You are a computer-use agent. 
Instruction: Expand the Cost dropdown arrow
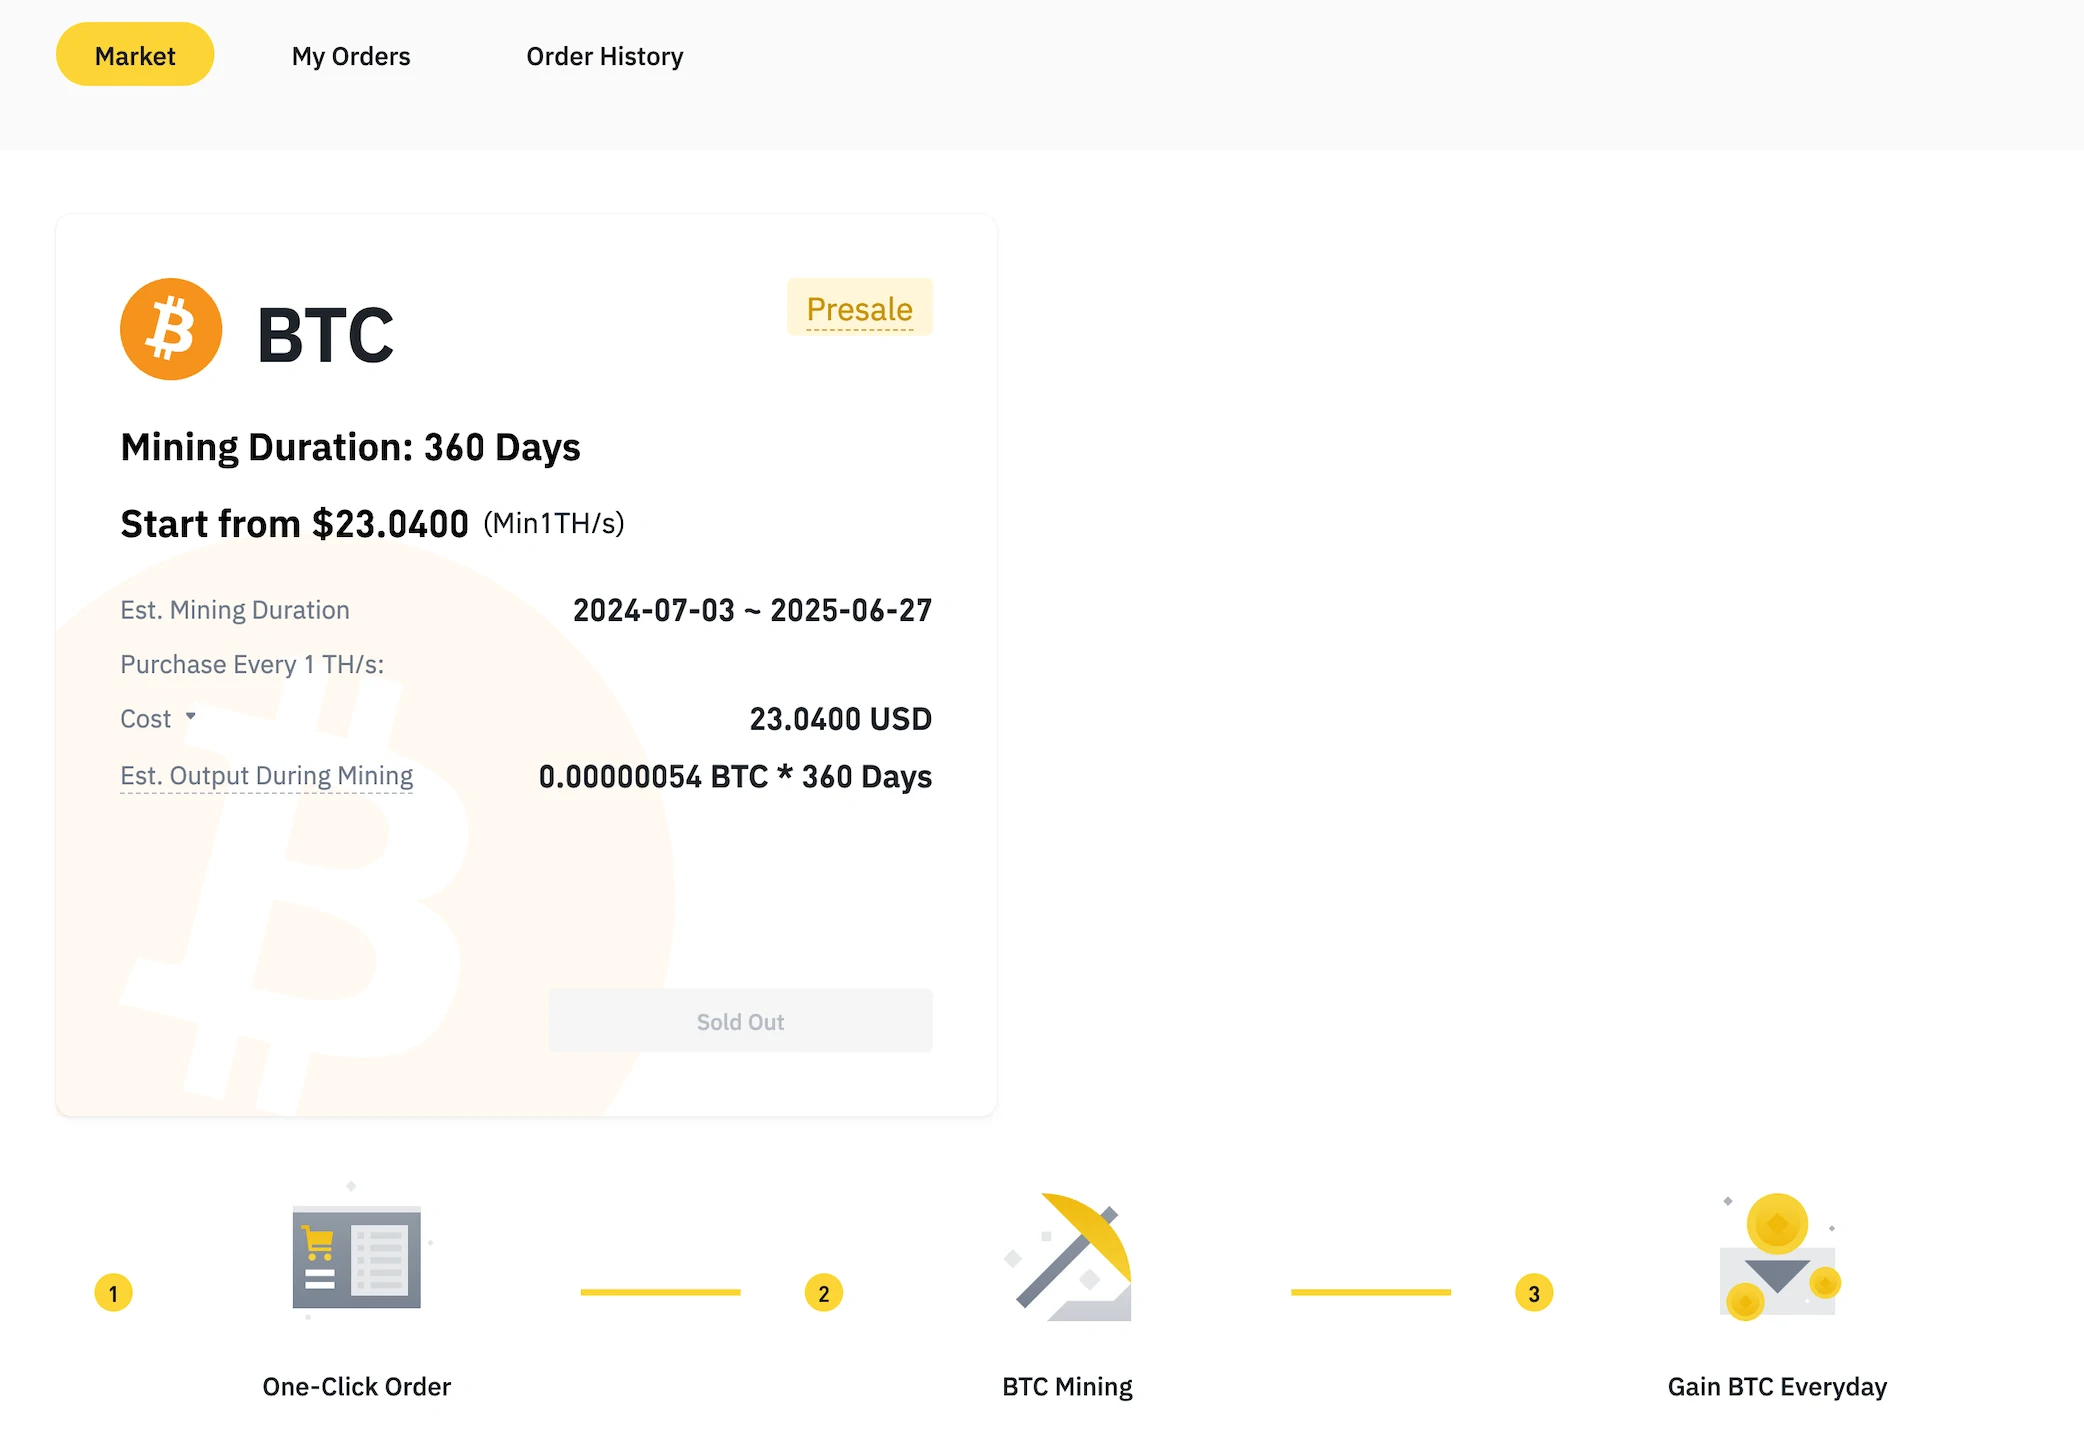coord(190,717)
